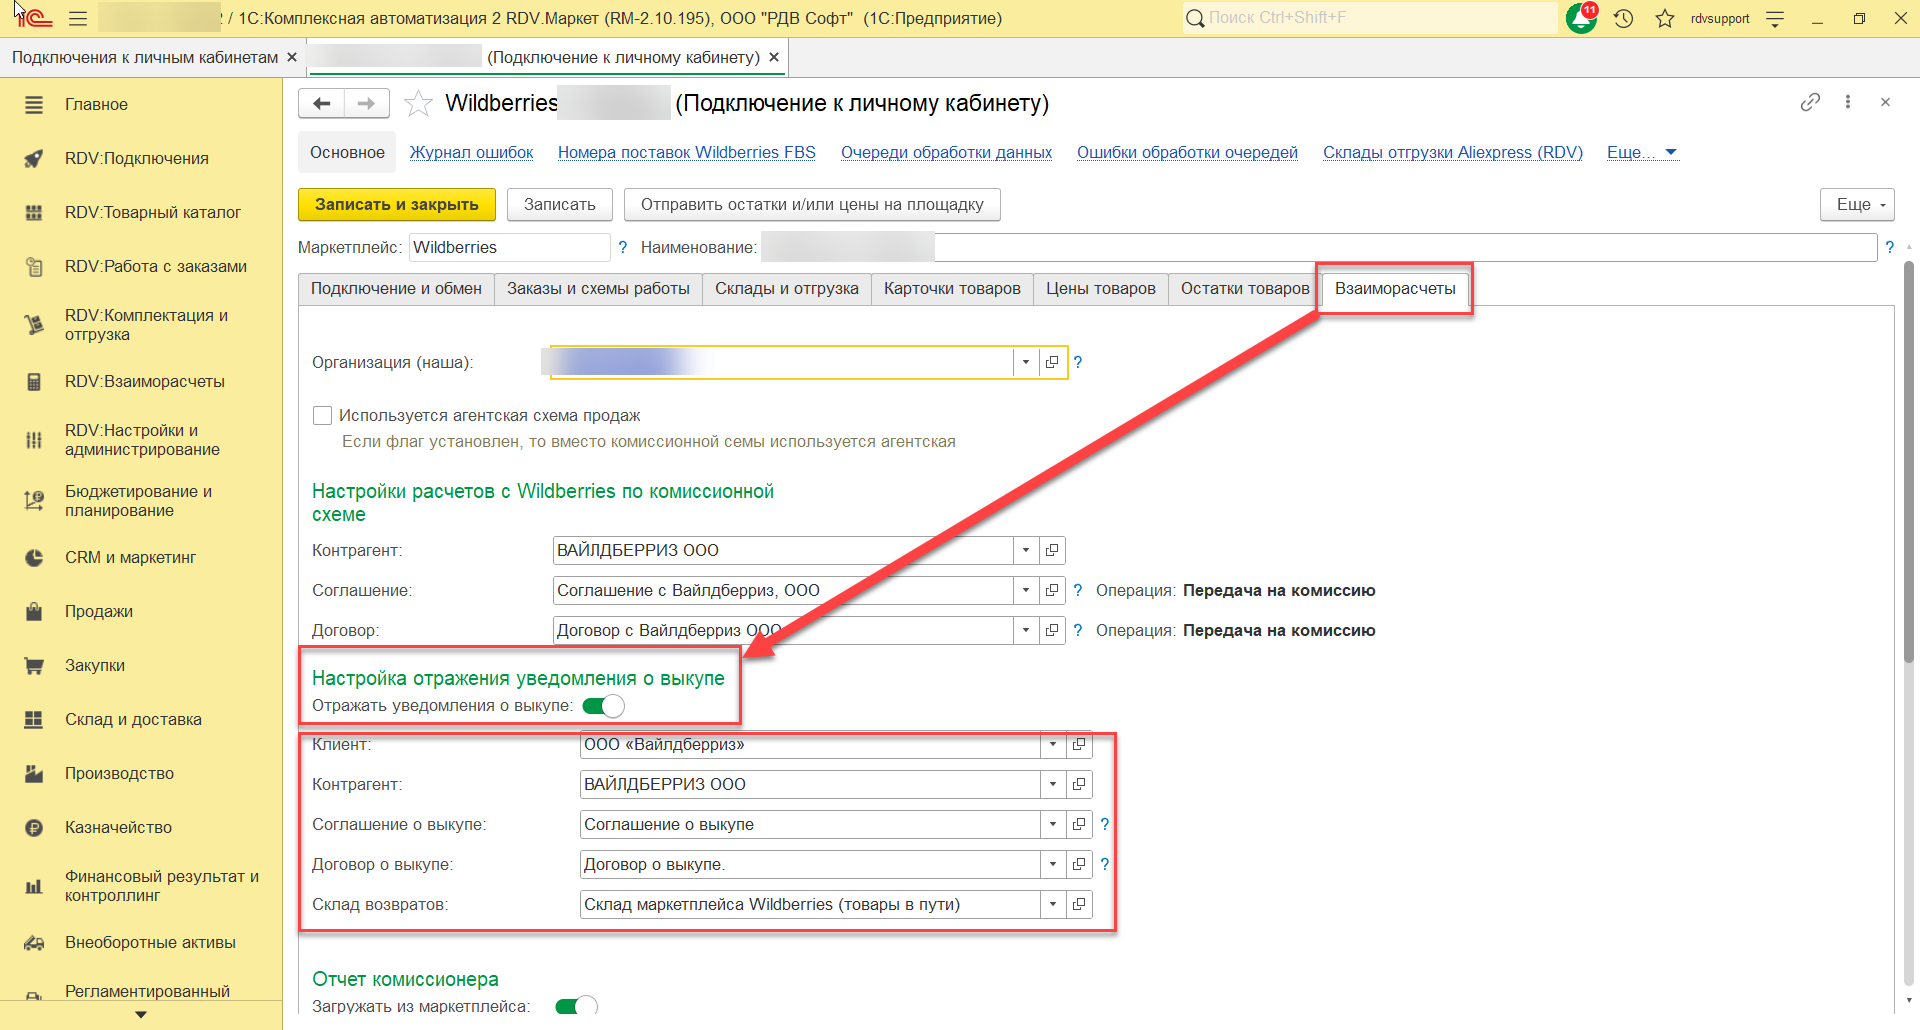This screenshot has width=1920, height=1030.
Task: Switch to the Цены товаров tab
Action: [1100, 288]
